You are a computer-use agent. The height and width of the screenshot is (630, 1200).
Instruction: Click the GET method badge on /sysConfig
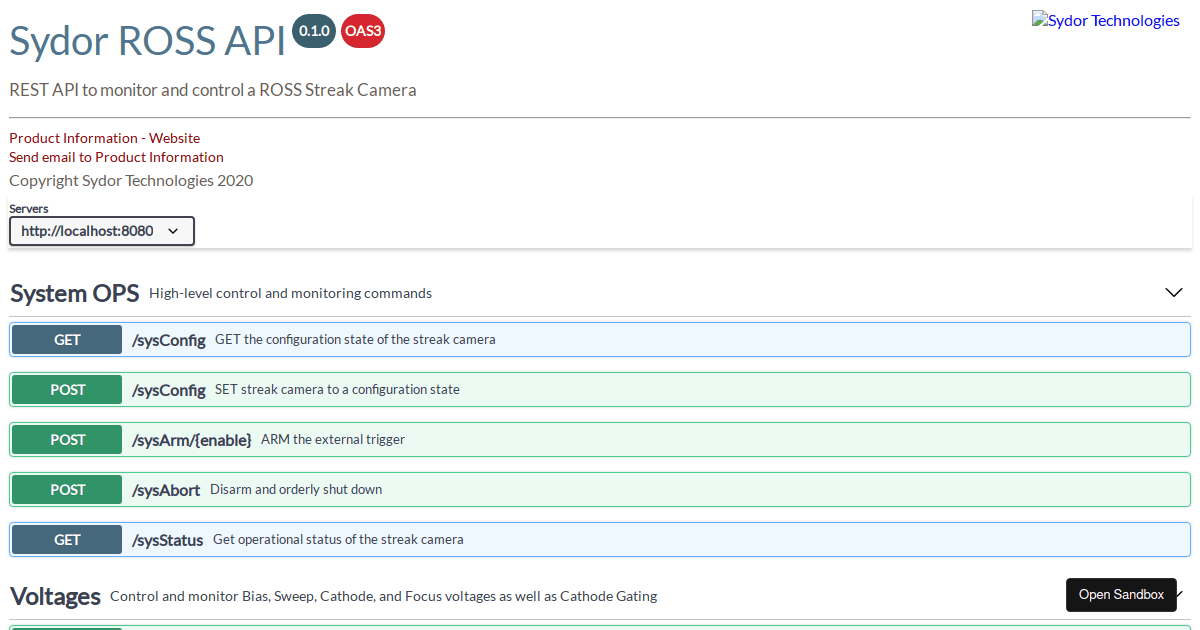click(x=66, y=339)
